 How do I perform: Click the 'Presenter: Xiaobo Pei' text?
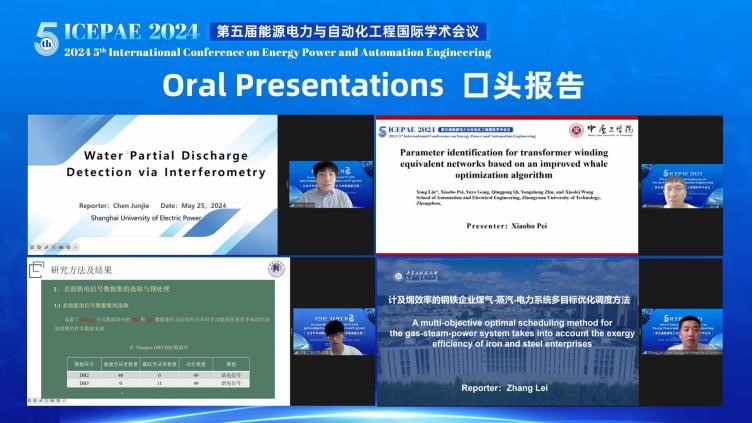point(505,225)
